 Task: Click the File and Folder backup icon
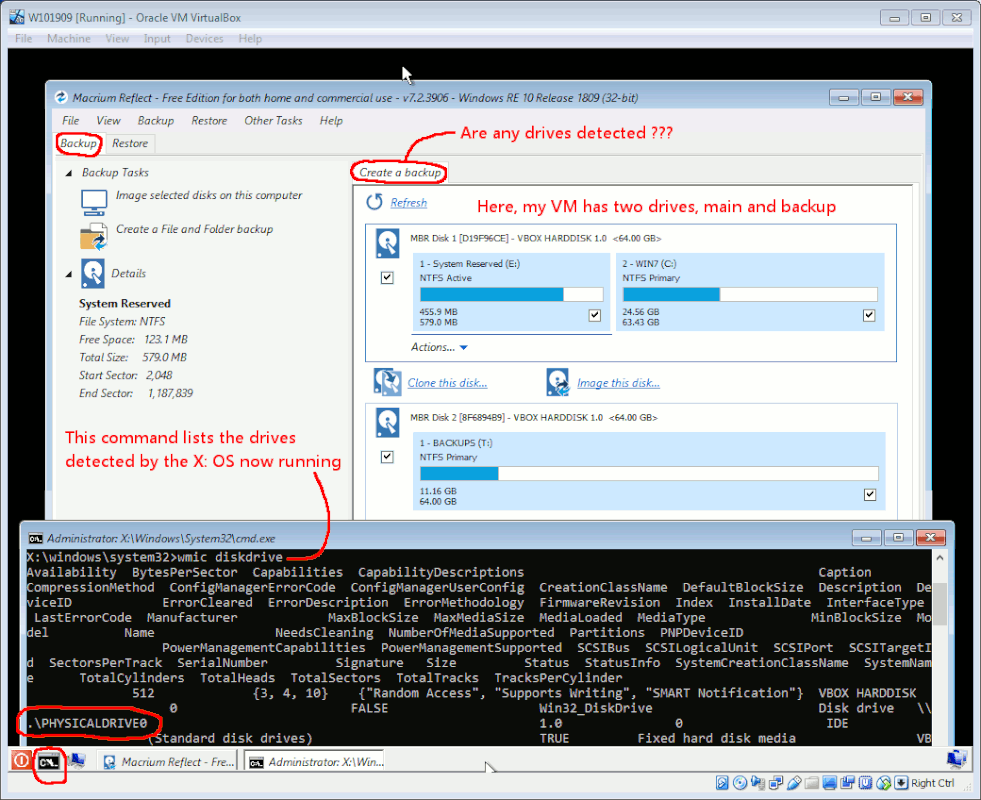pos(94,236)
